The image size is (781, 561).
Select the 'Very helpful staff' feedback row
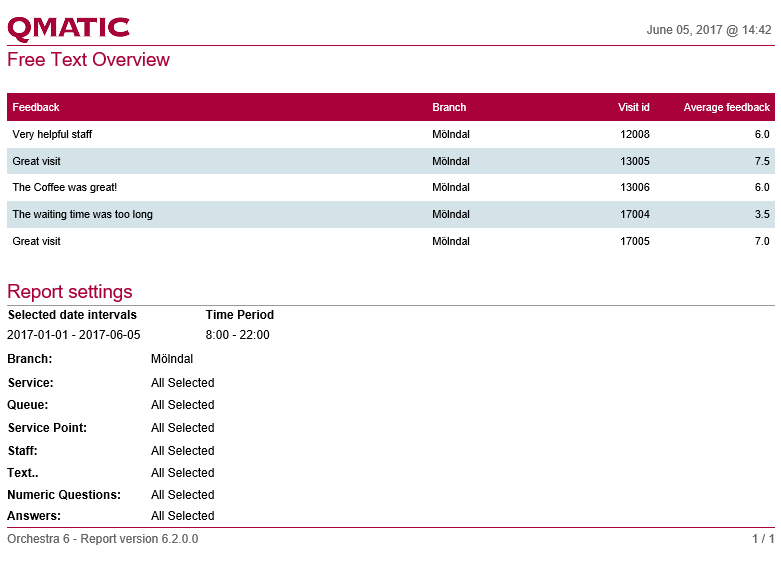pyautogui.click(x=52, y=134)
